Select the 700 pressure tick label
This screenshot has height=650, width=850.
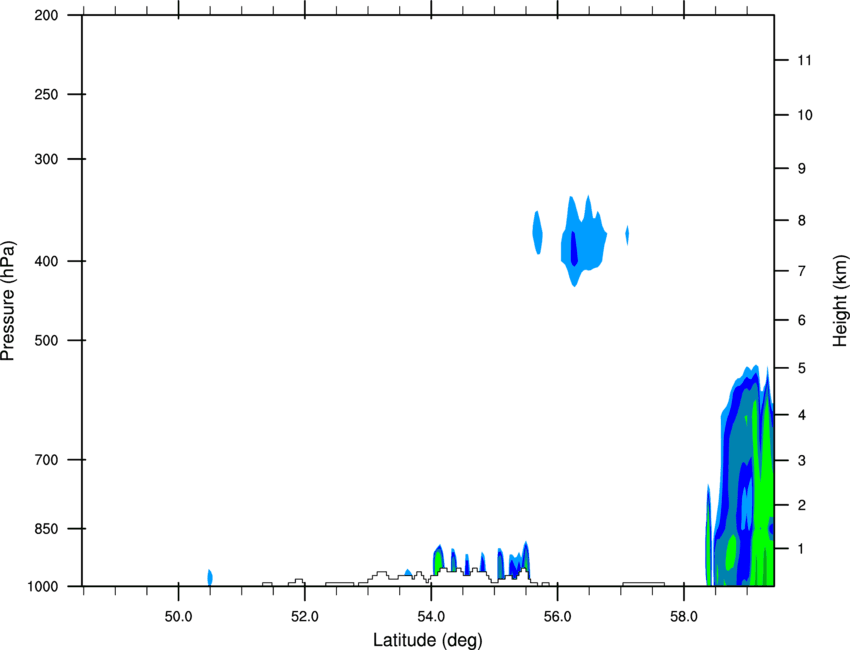click(46, 460)
